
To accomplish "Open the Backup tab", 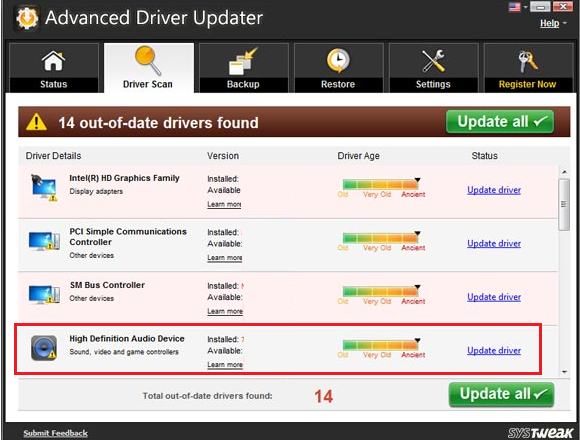I will pos(244,68).
